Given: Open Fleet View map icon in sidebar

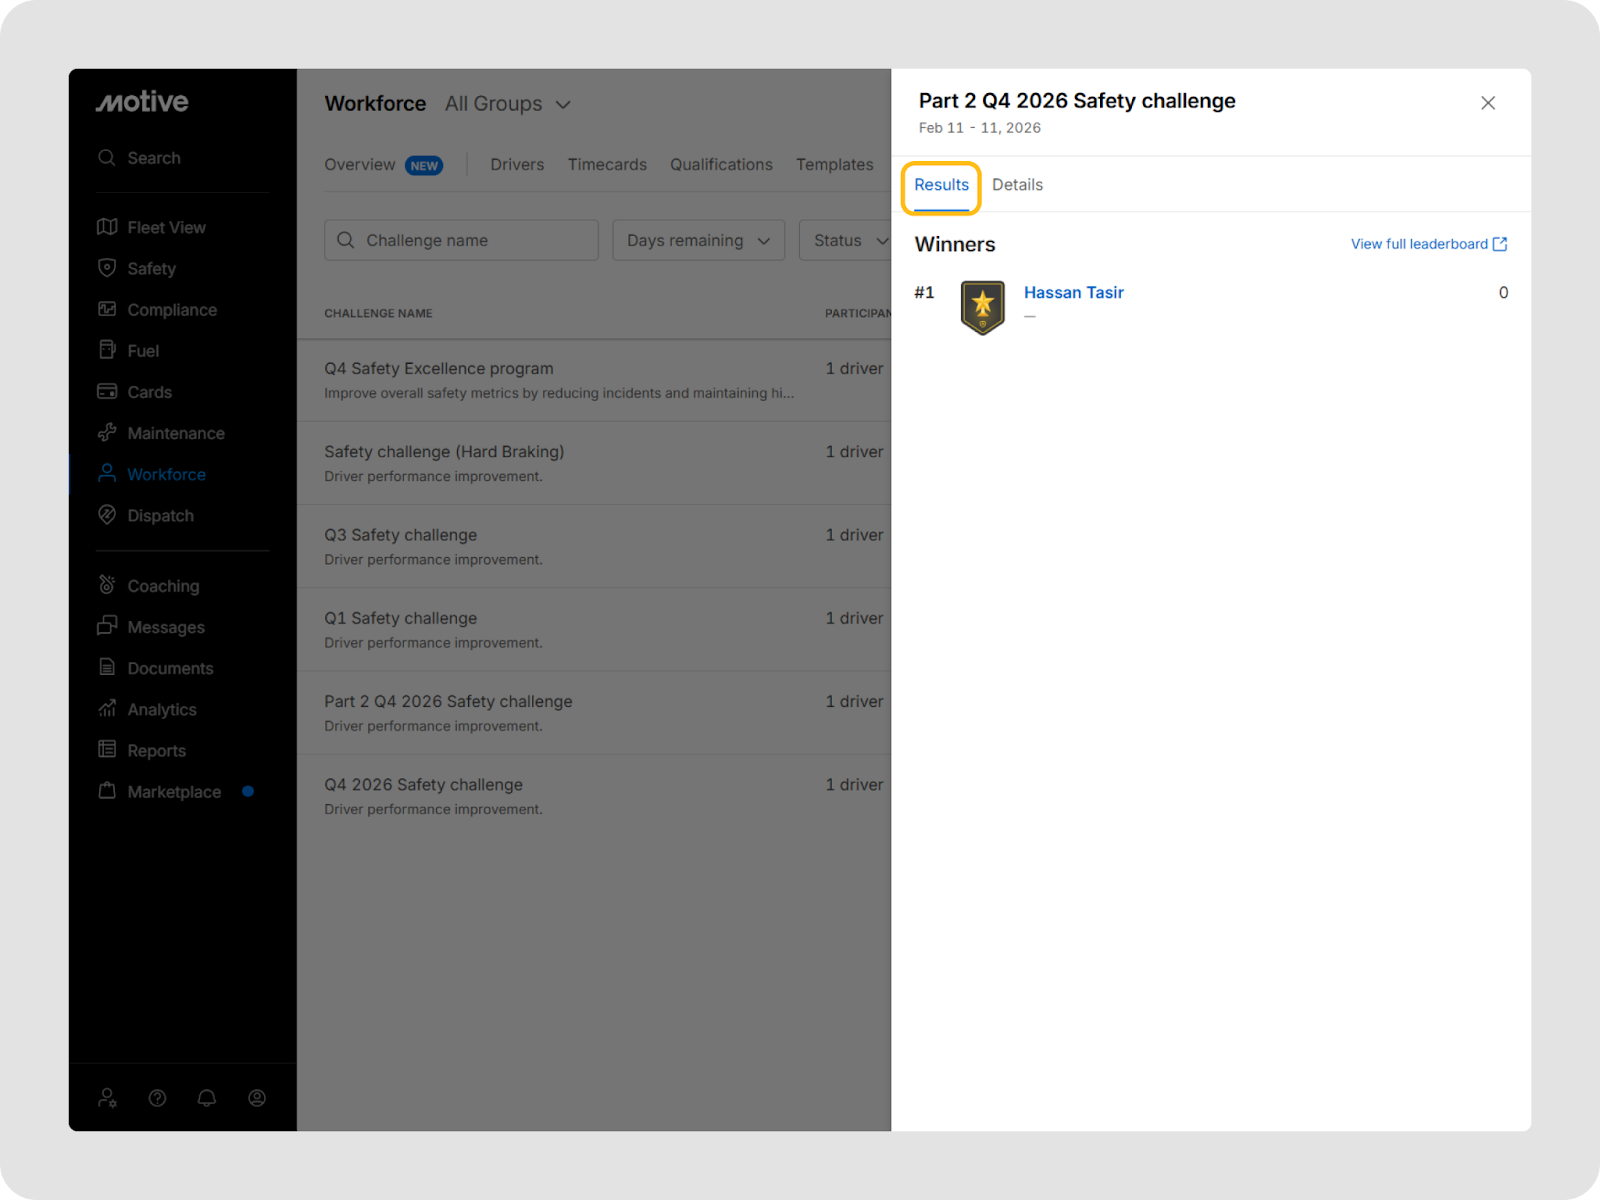Looking at the screenshot, I should pyautogui.click(x=107, y=227).
